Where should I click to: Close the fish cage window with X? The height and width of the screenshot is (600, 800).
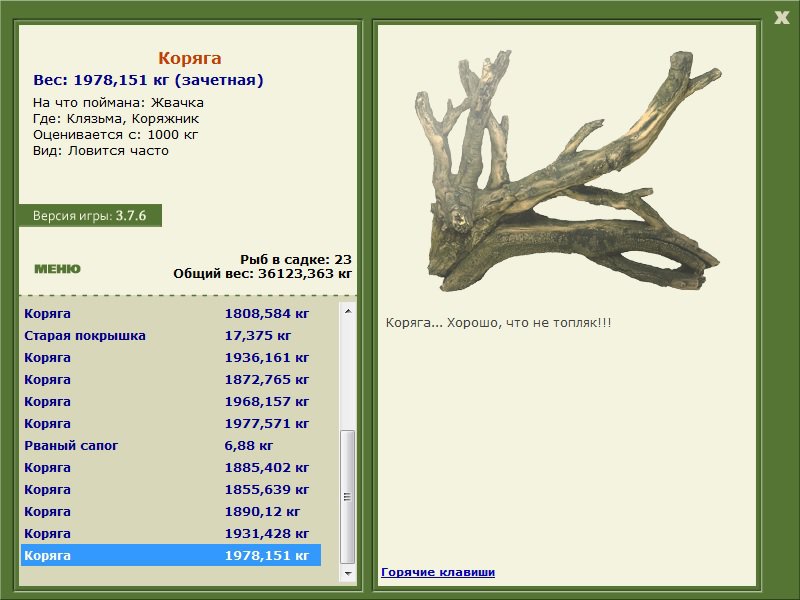coord(782,17)
